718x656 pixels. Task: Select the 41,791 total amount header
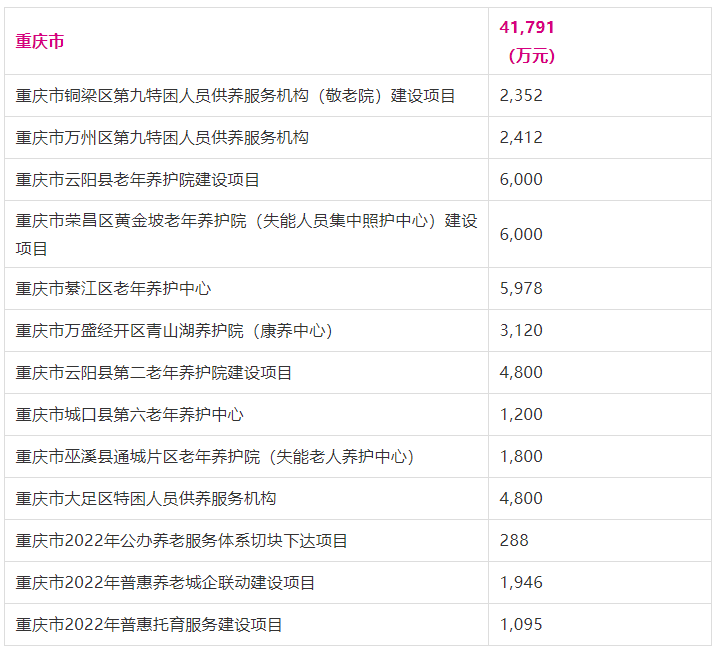(x=526, y=28)
